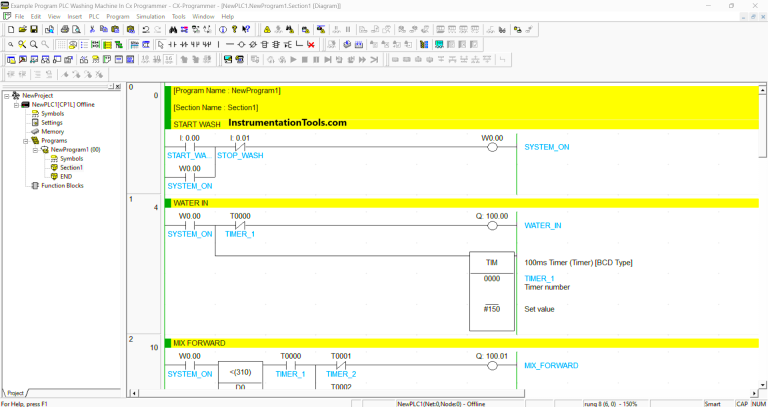Click the Undo icon
This screenshot has width=768, height=407.
(x=145, y=30)
